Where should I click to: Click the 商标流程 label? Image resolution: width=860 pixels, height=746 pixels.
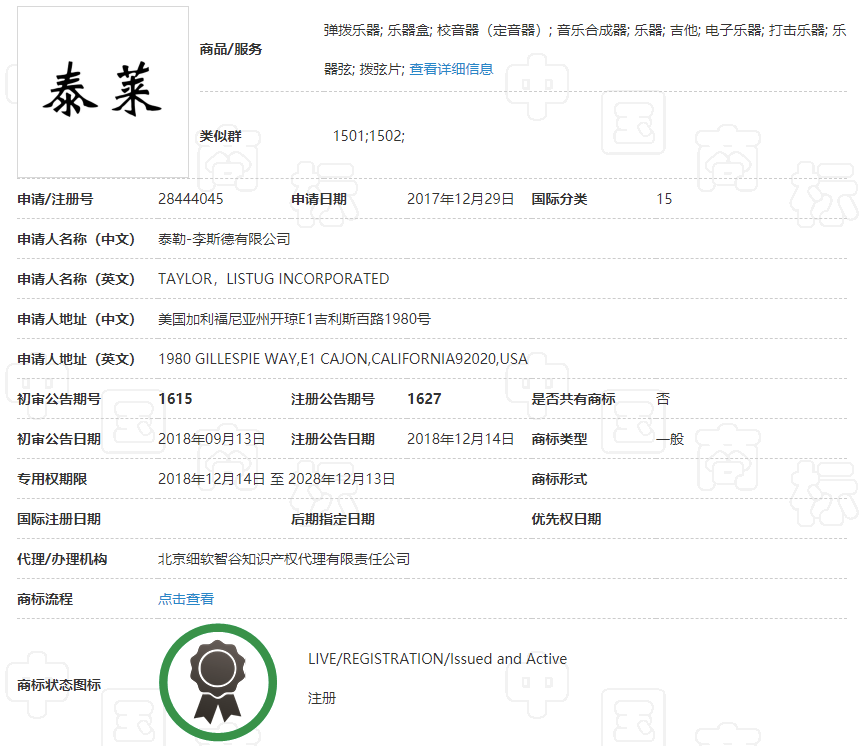coord(45,599)
